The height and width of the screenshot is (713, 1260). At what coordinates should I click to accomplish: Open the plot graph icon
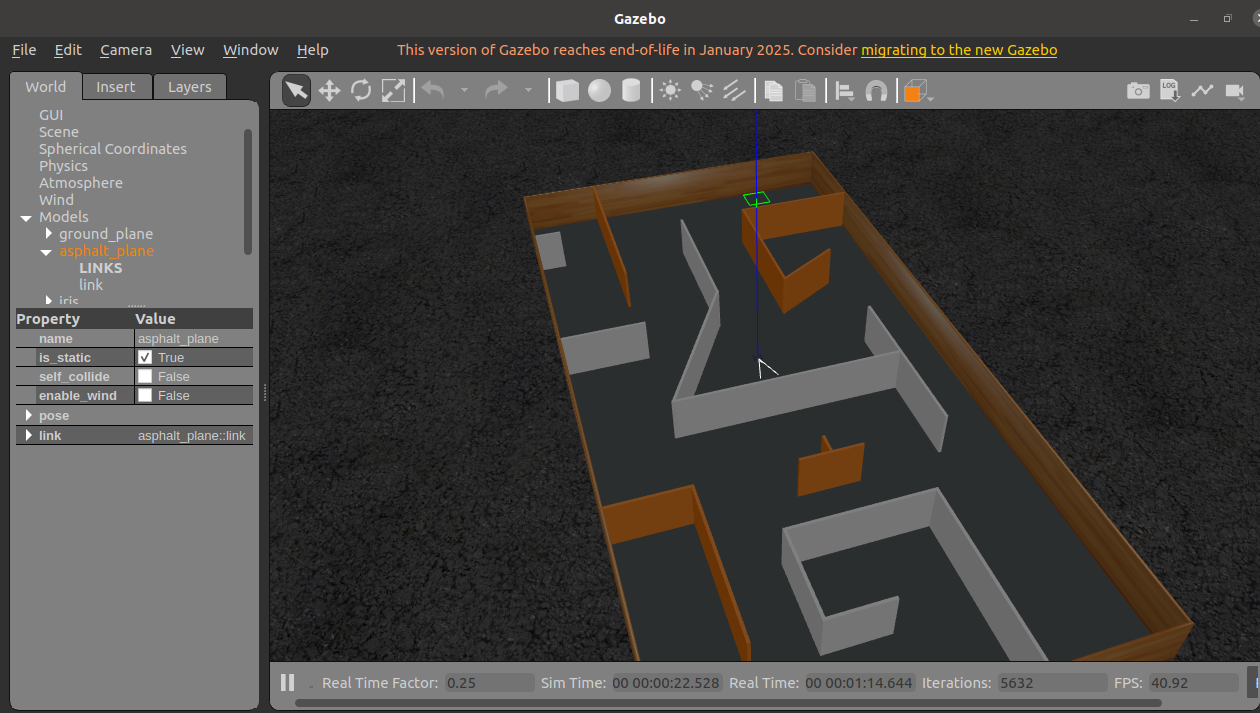pos(1202,91)
